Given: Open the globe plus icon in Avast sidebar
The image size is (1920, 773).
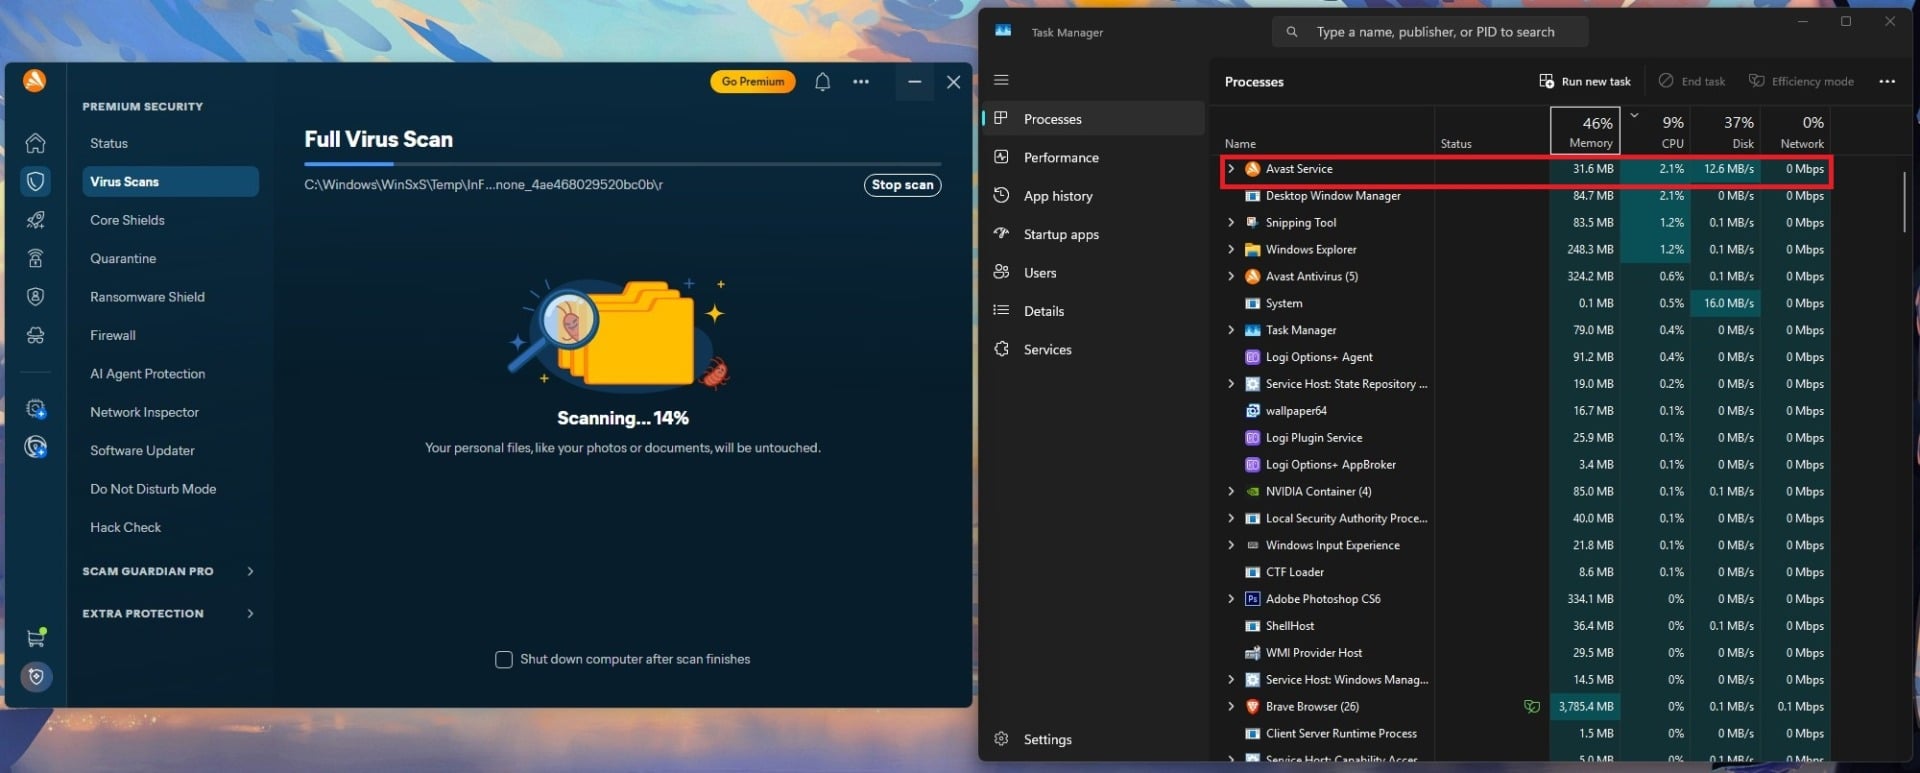Looking at the screenshot, I should pyautogui.click(x=36, y=447).
